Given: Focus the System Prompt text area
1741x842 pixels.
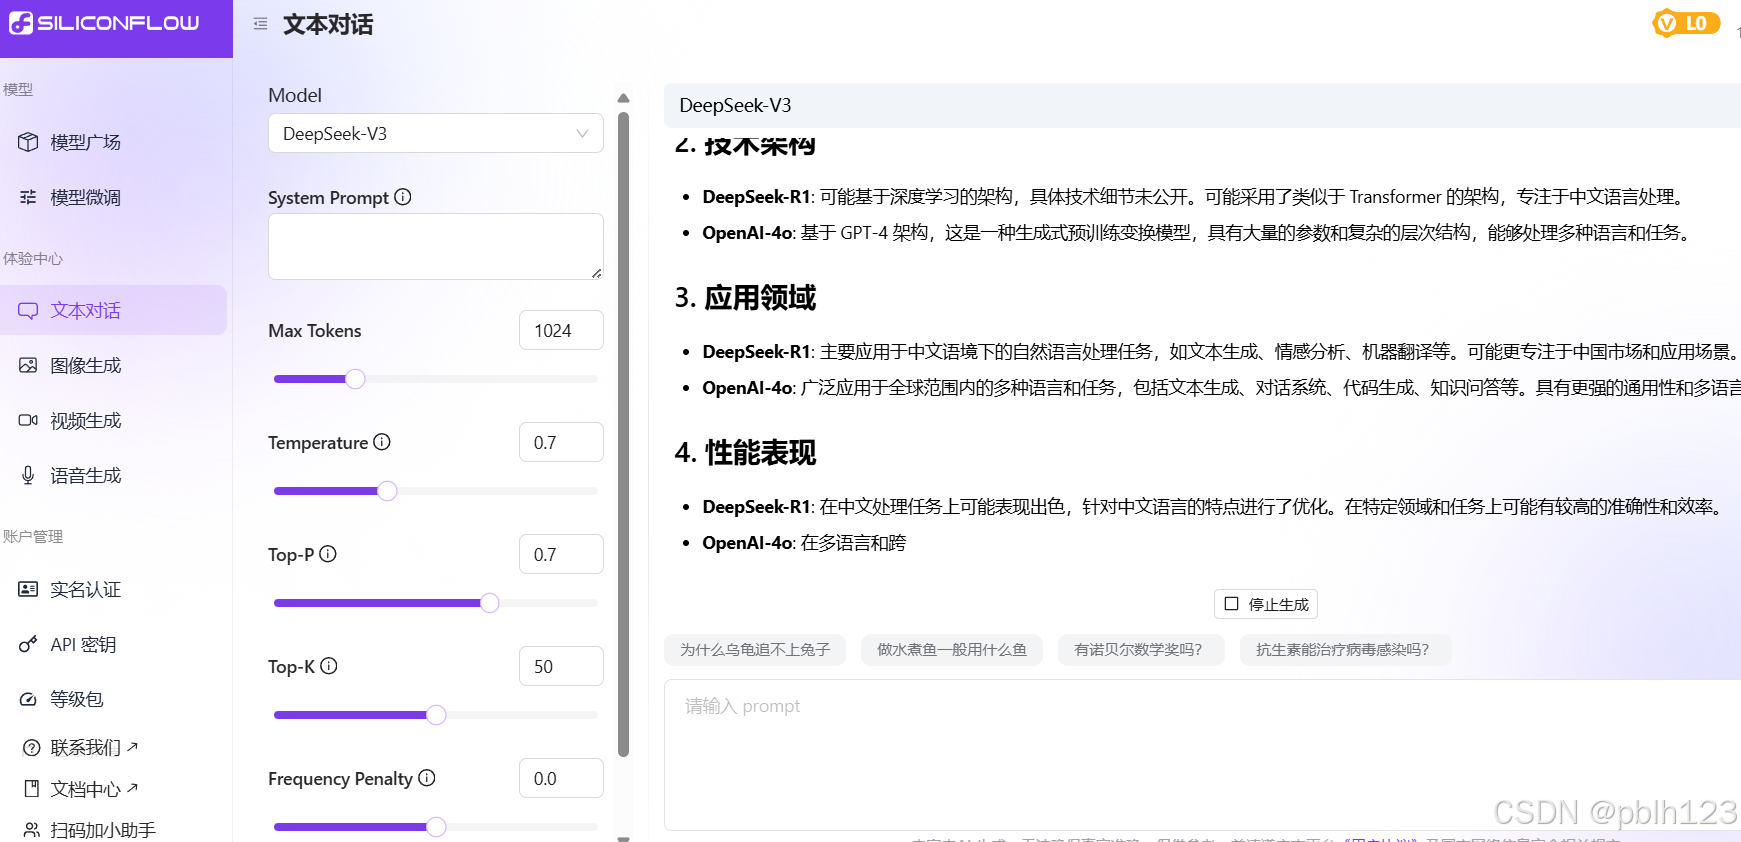Looking at the screenshot, I should [x=436, y=246].
